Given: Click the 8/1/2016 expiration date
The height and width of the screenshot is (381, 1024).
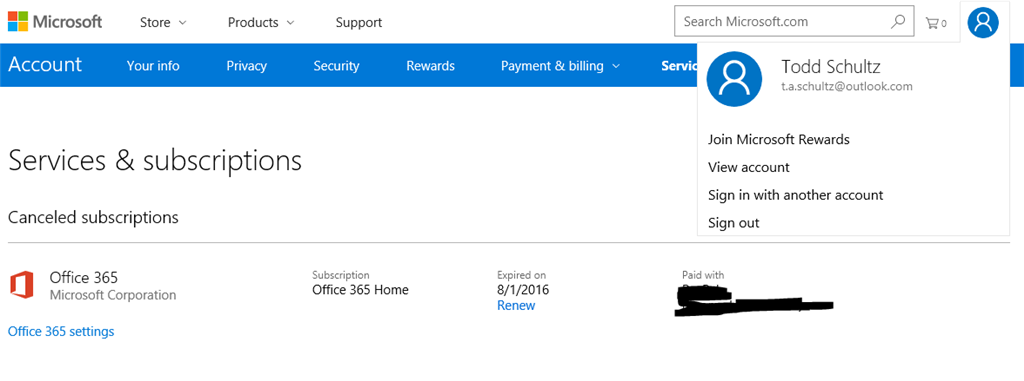Looking at the screenshot, I should (523, 290).
